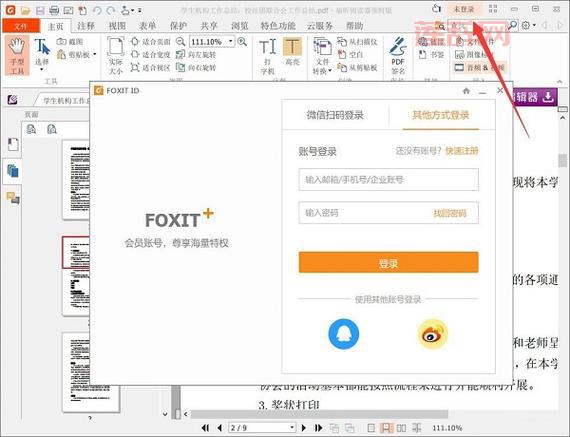Click the Recover Password (找回密码) link
This screenshot has width=570, height=437.
tap(450, 213)
